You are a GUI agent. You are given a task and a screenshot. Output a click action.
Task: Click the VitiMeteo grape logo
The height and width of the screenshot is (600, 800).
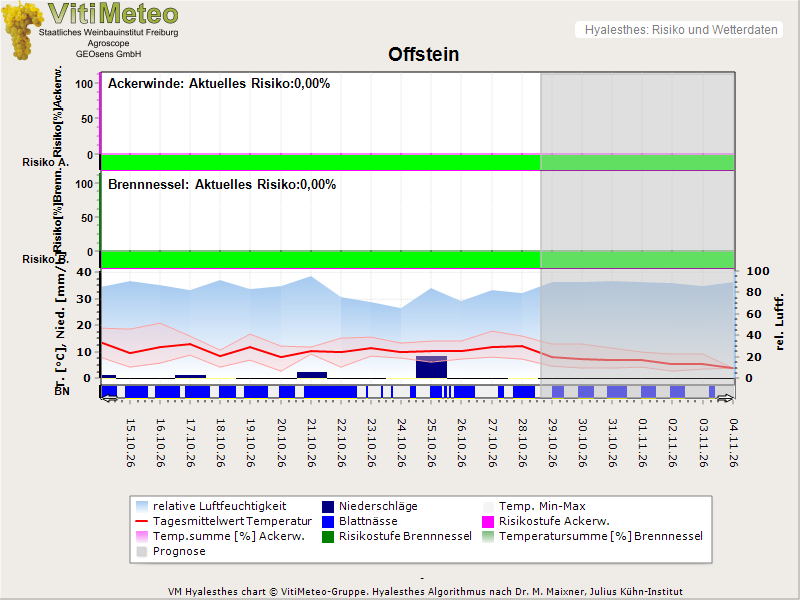(21, 31)
